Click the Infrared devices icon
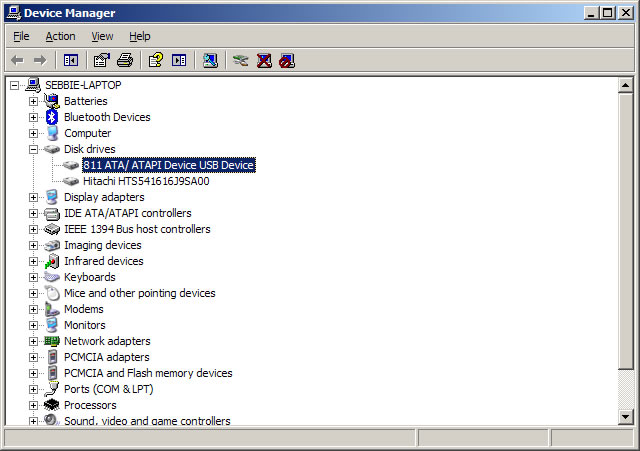 pos(52,261)
